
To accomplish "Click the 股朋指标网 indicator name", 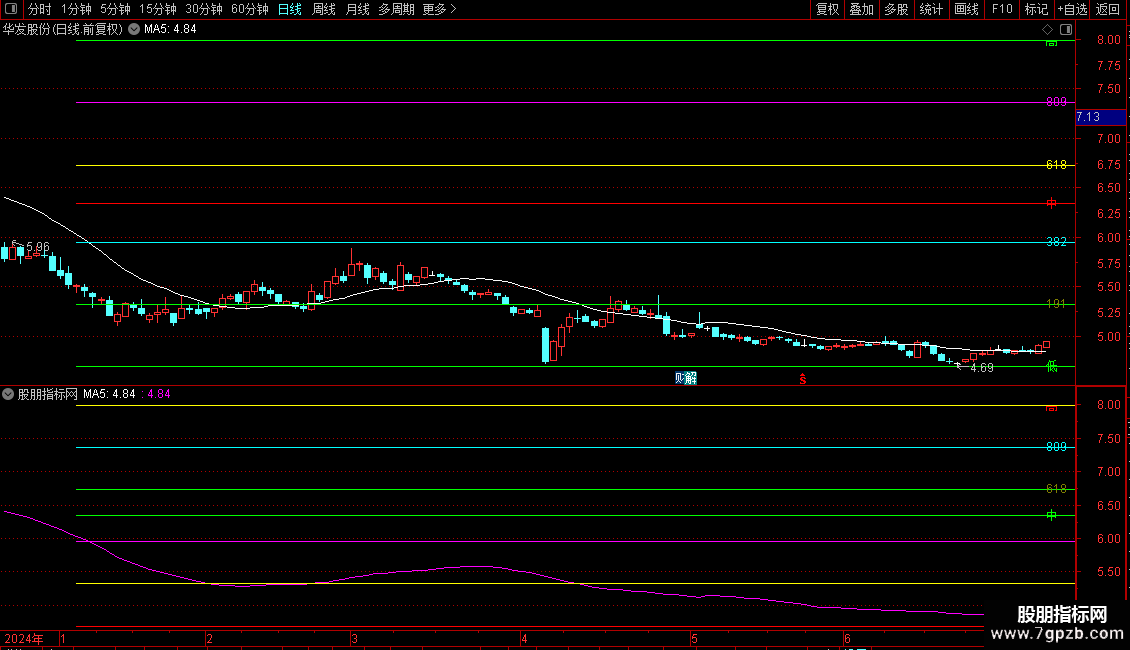I will pyautogui.click(x=48, y=394).
